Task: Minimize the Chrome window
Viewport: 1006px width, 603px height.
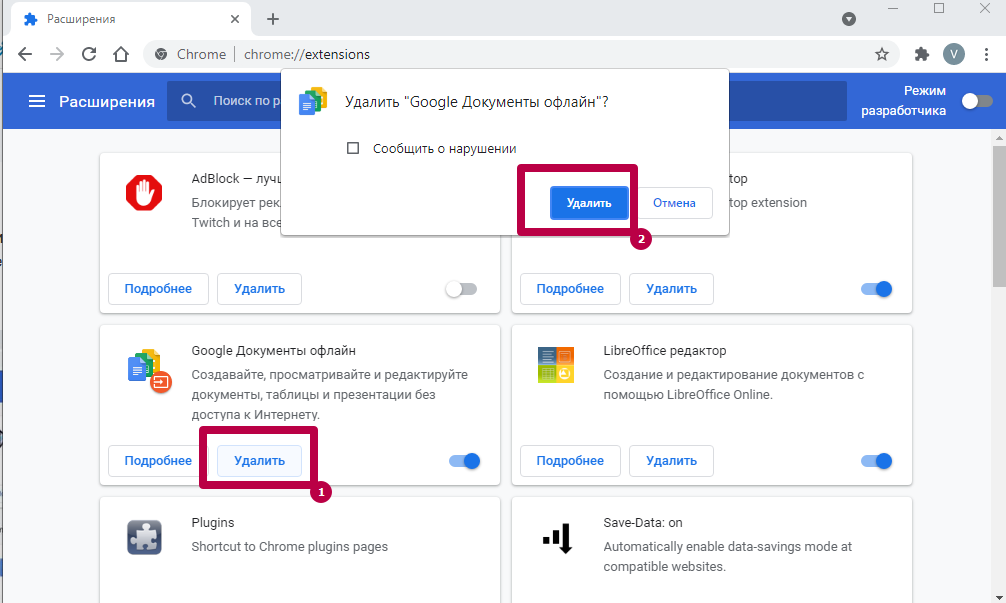Action: [892, 8]
